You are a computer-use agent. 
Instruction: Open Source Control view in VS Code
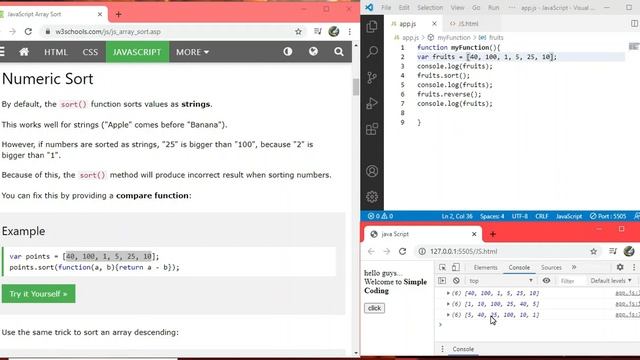(x=372, y=78)
